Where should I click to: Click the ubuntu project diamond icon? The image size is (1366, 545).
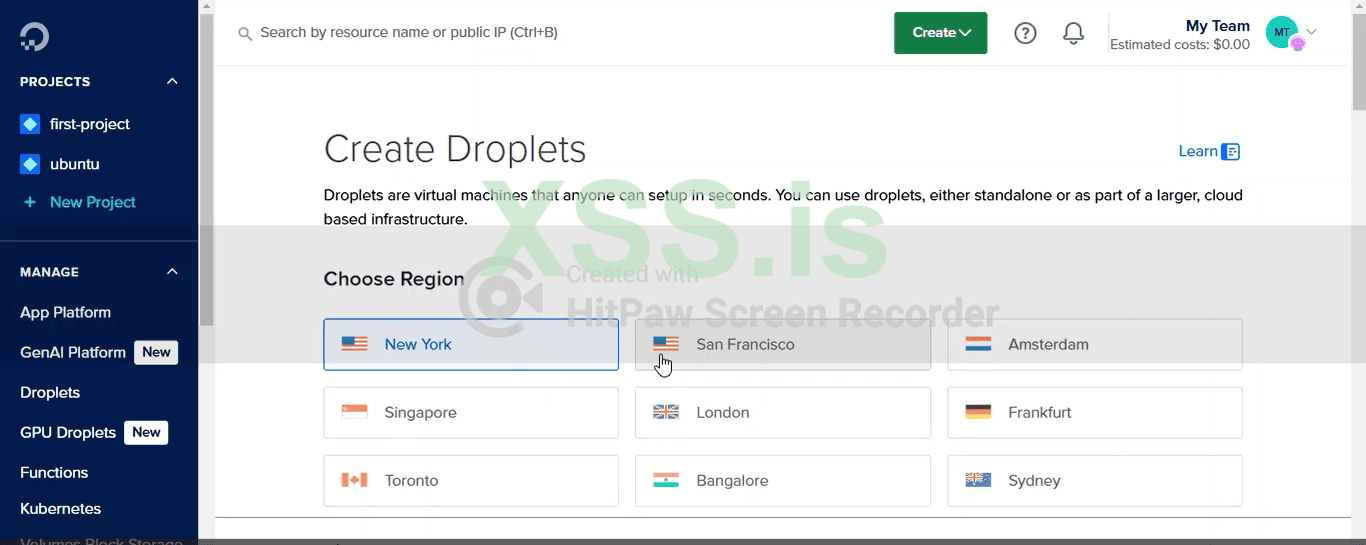30,164
